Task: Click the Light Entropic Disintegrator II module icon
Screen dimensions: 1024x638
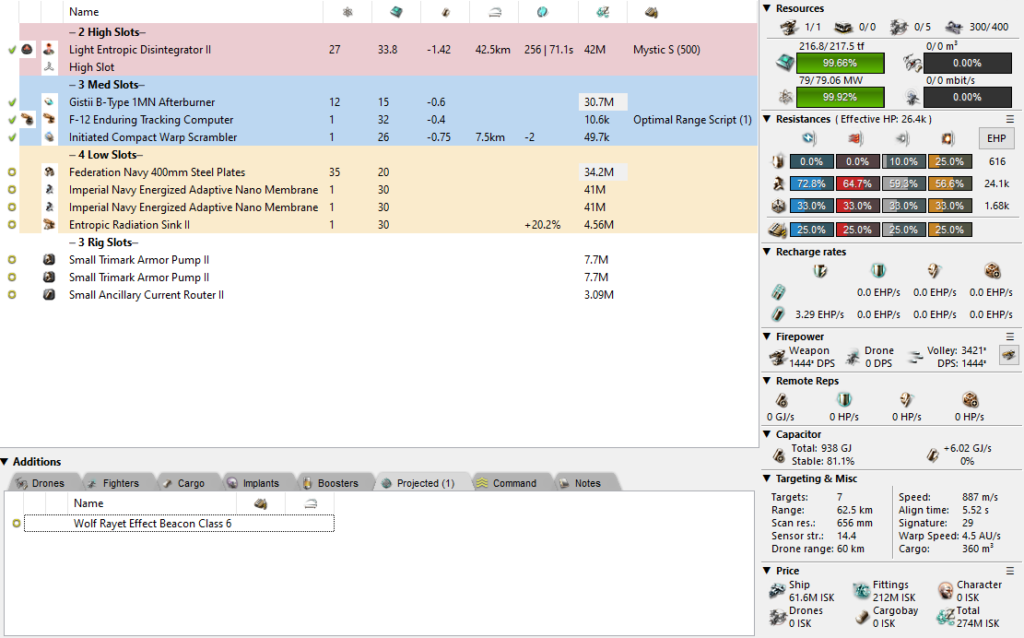Action: pos(49,49)
